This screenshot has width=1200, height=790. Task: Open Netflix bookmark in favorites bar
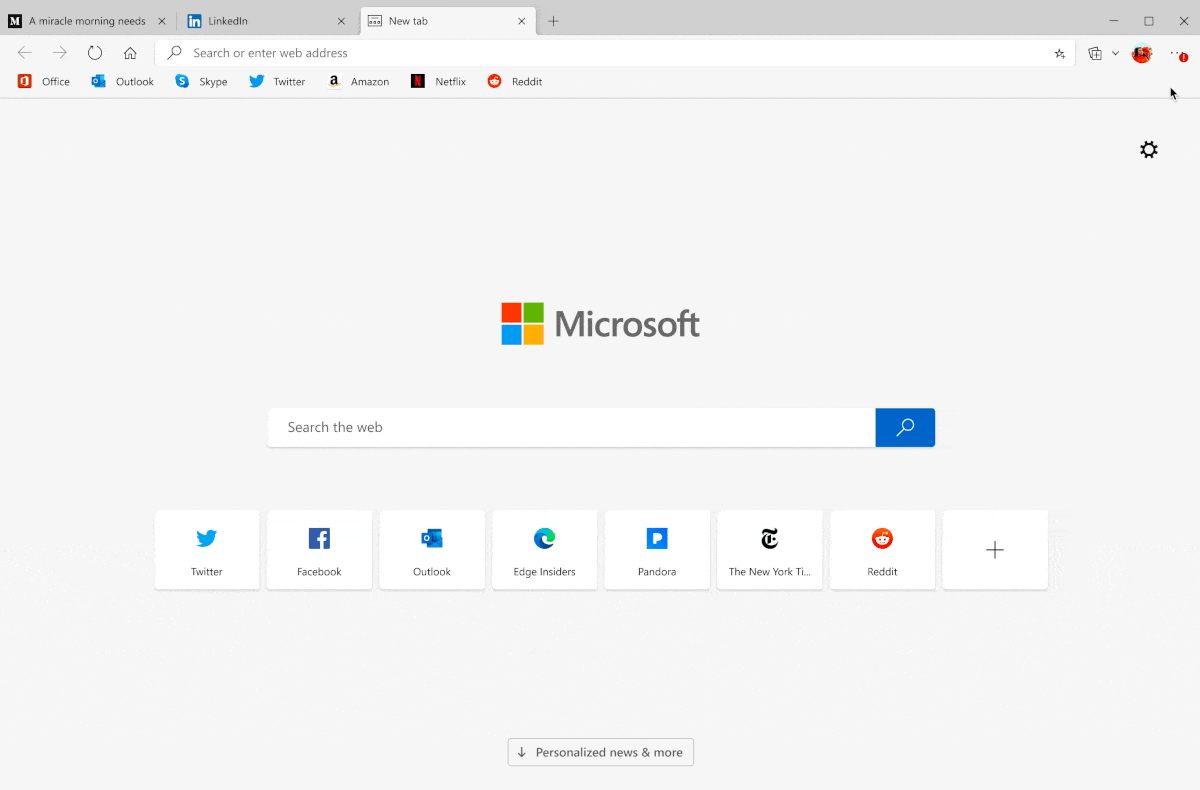438,82
